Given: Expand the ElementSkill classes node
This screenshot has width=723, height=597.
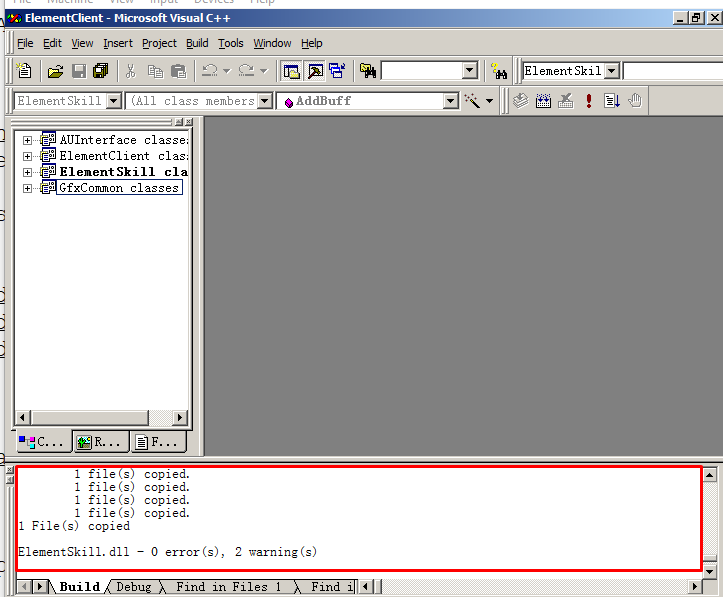Looking at the screenshot, I should coord(27,172).
